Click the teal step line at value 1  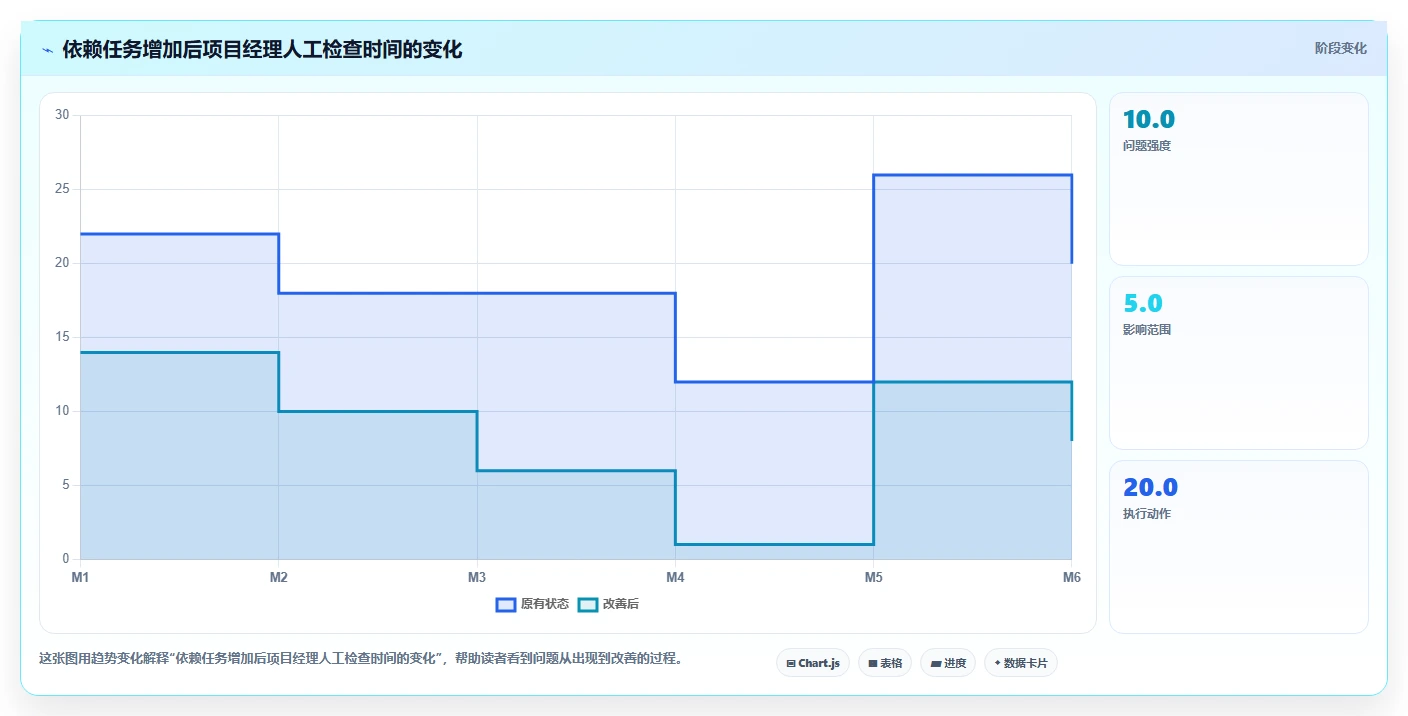[x=774, y=544]
